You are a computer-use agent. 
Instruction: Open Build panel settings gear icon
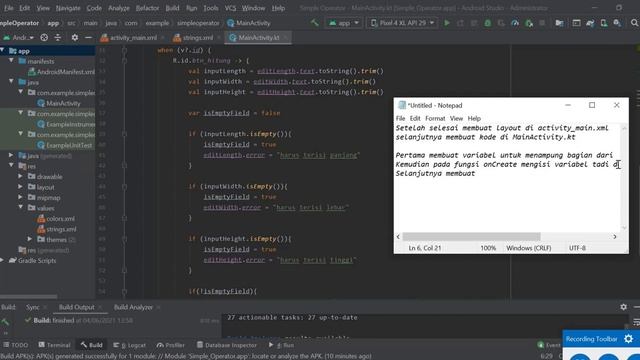[623, 307]
